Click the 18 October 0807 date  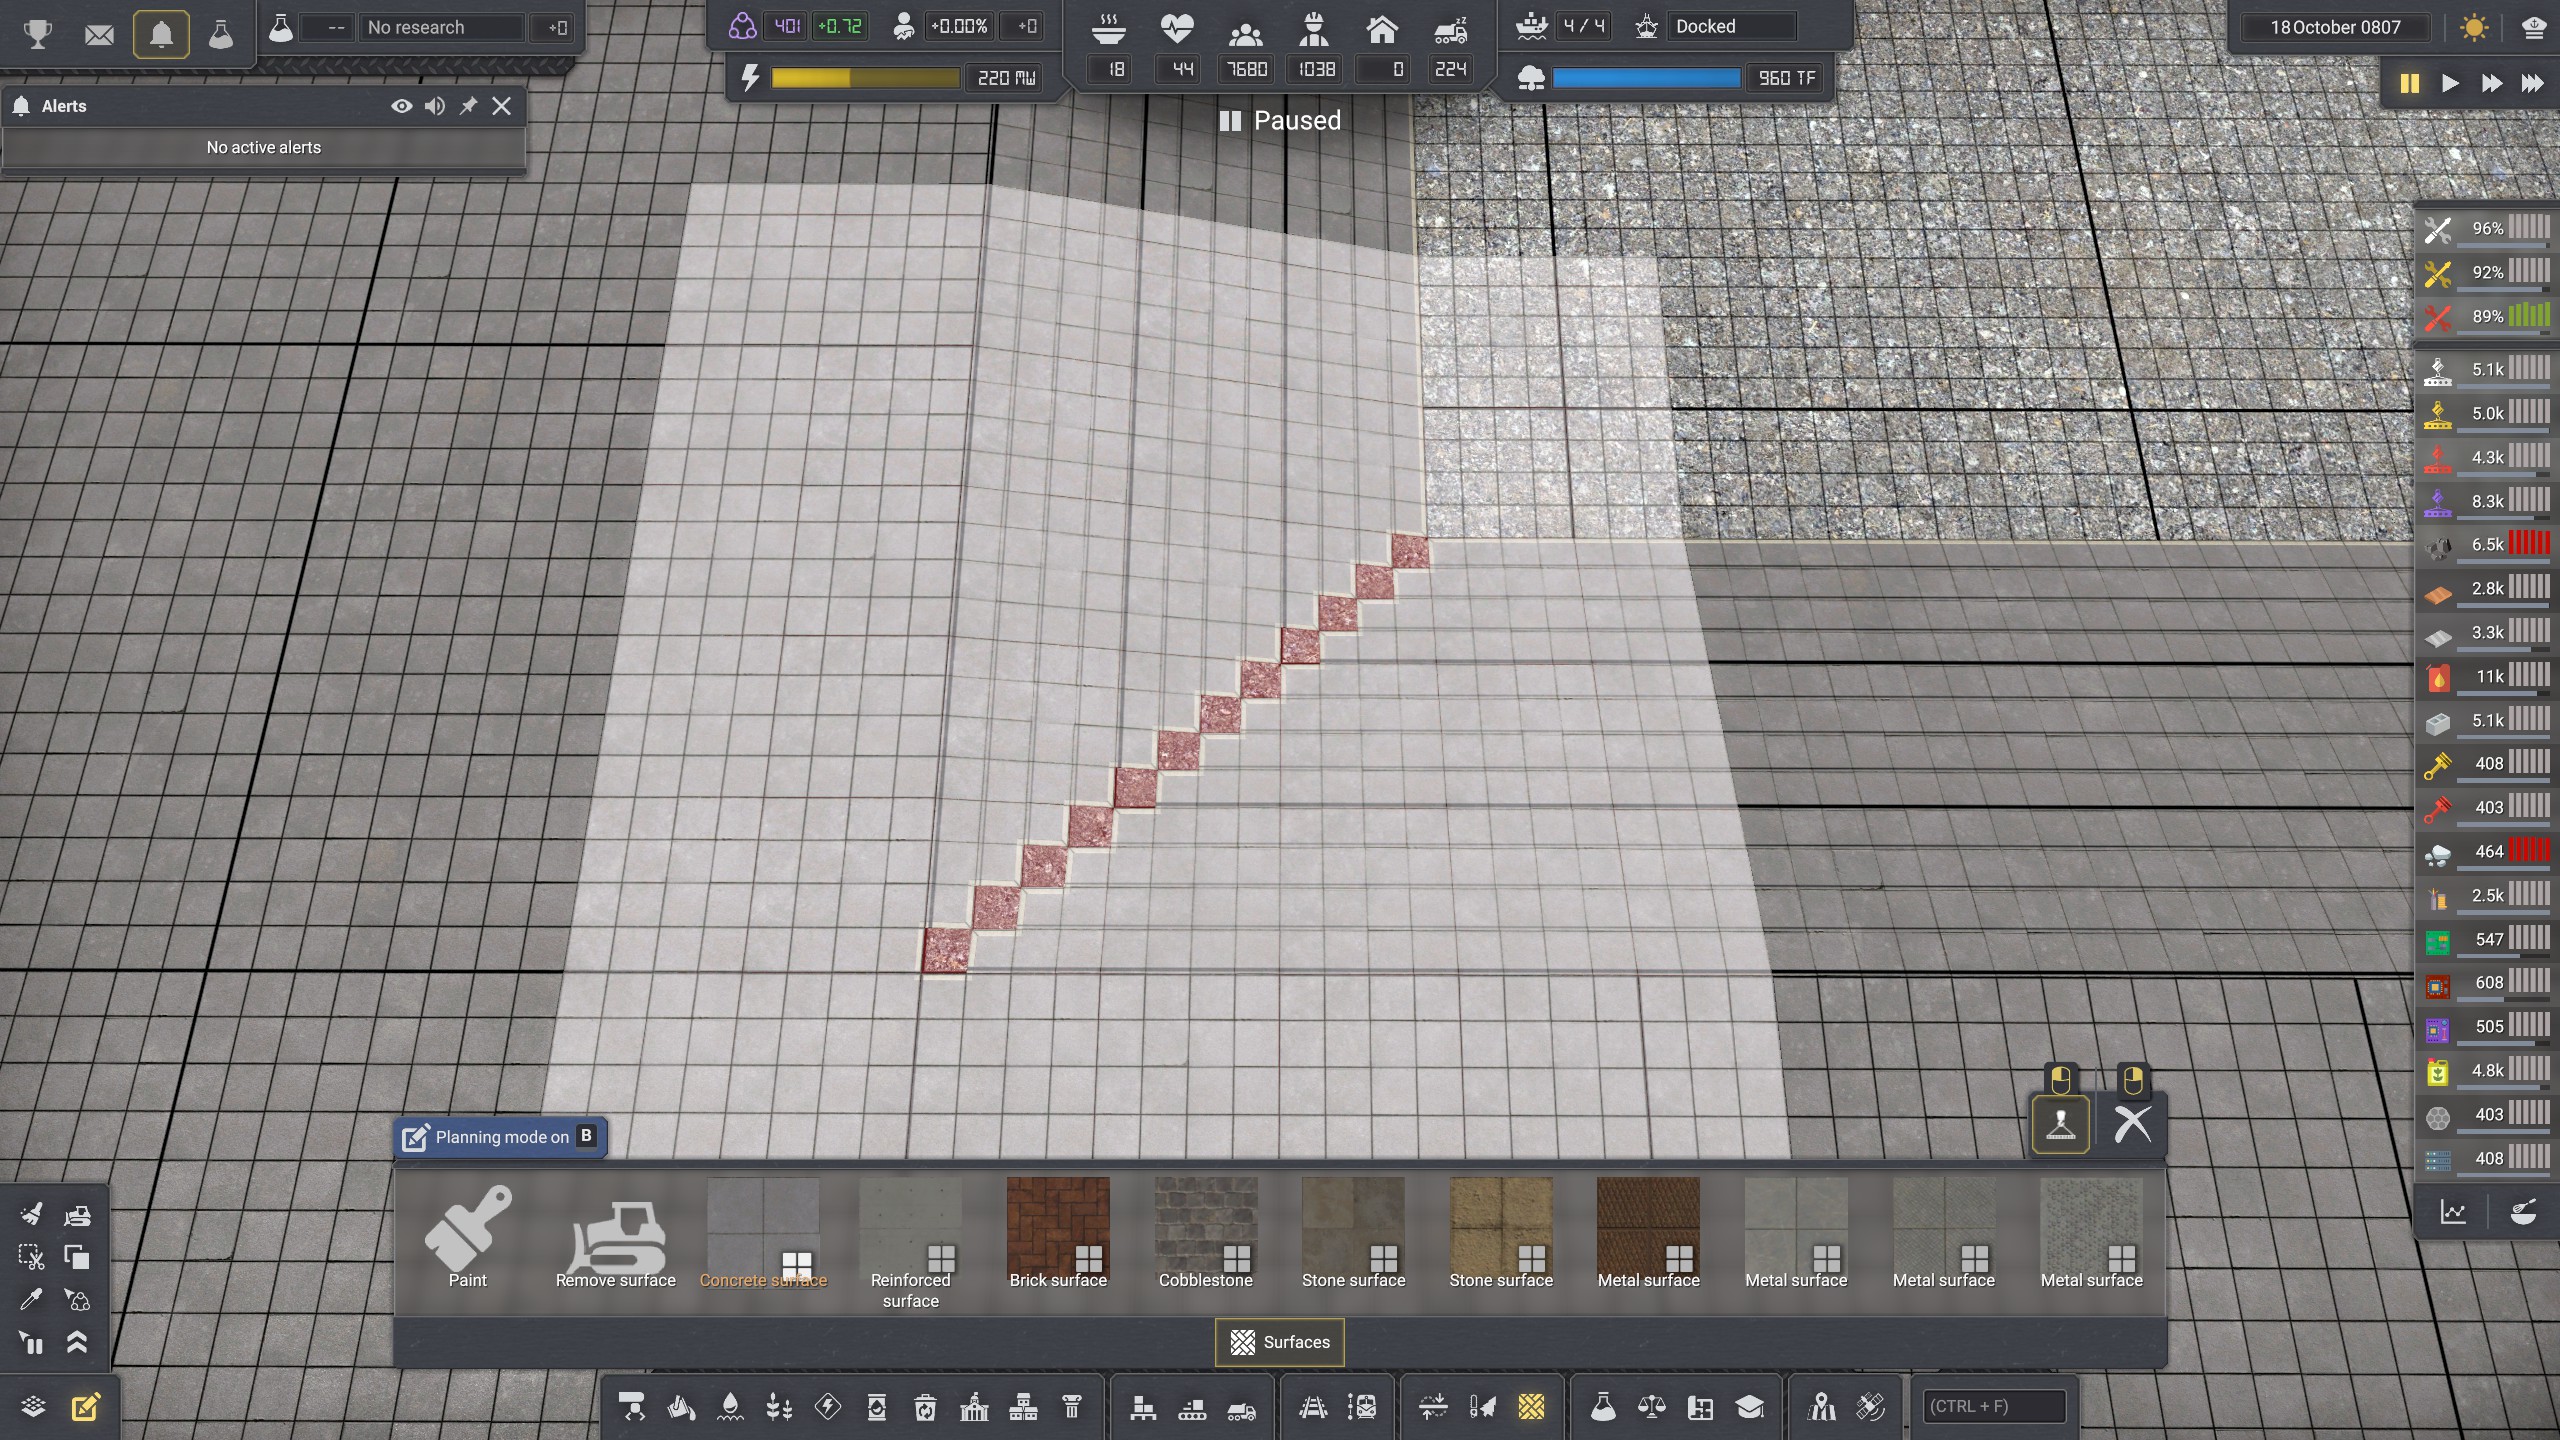pyautogui.click(x=2335, y=27)
